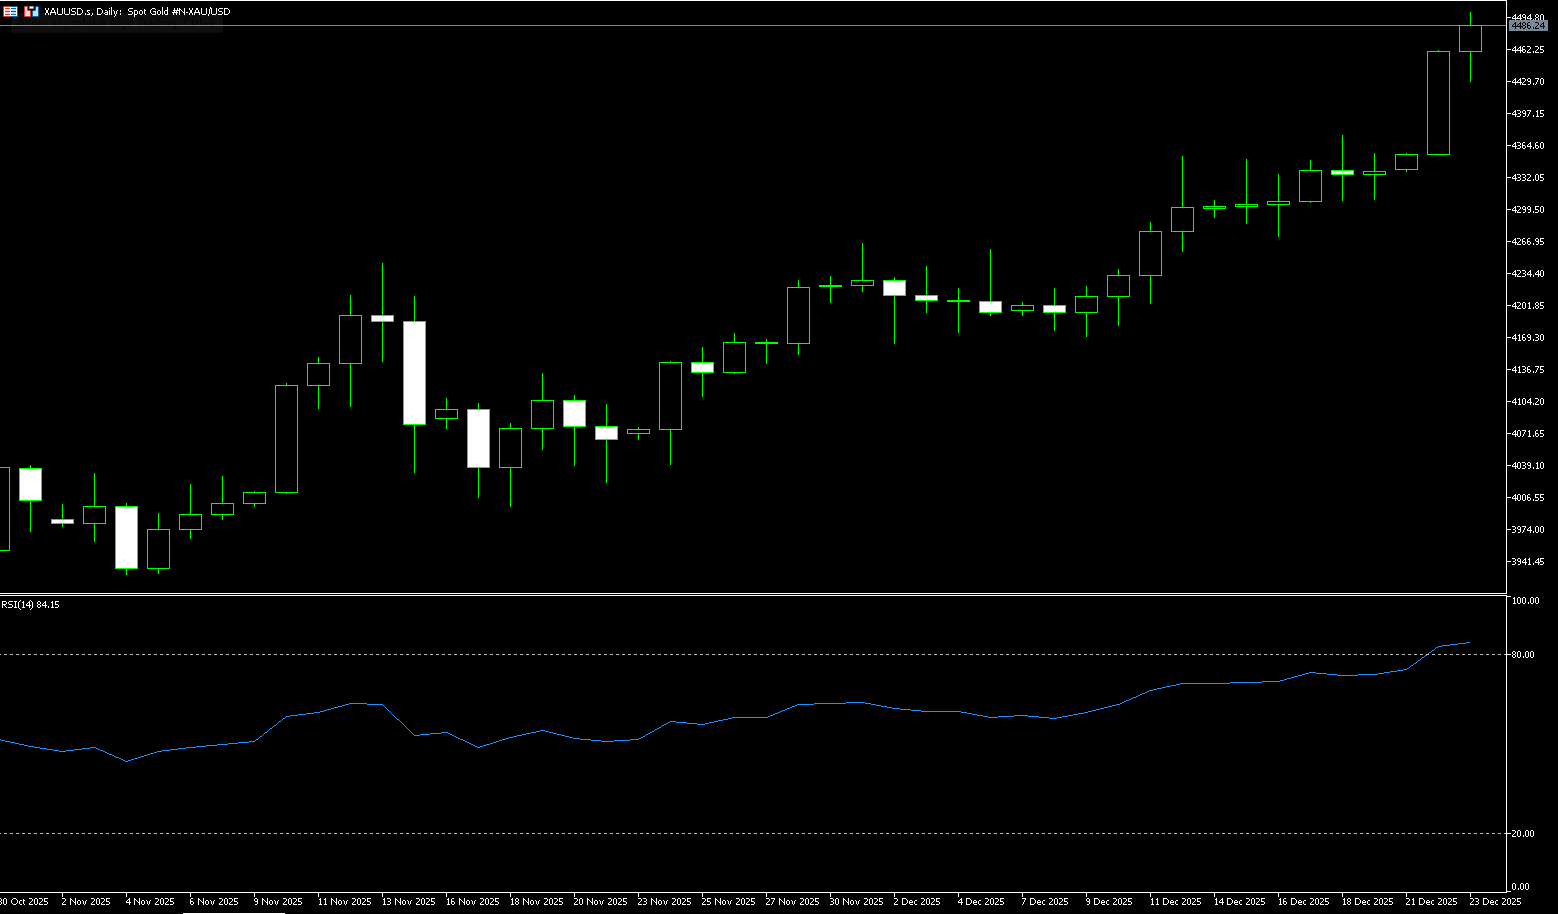Select the highlighted 4486.24 current price label
The image size is (1558, 914).
pos(1527,26)
